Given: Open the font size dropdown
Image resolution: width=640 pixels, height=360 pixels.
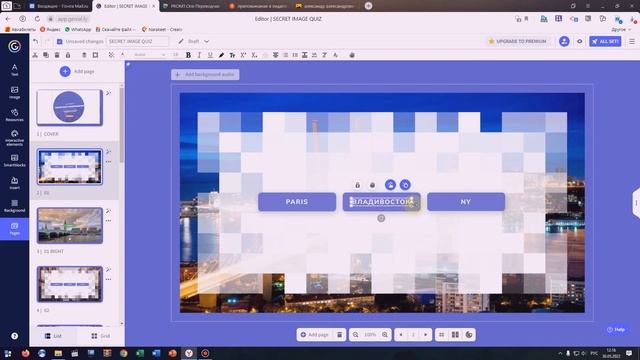Looking at the screenshot, I should click(x=176, y=55).
